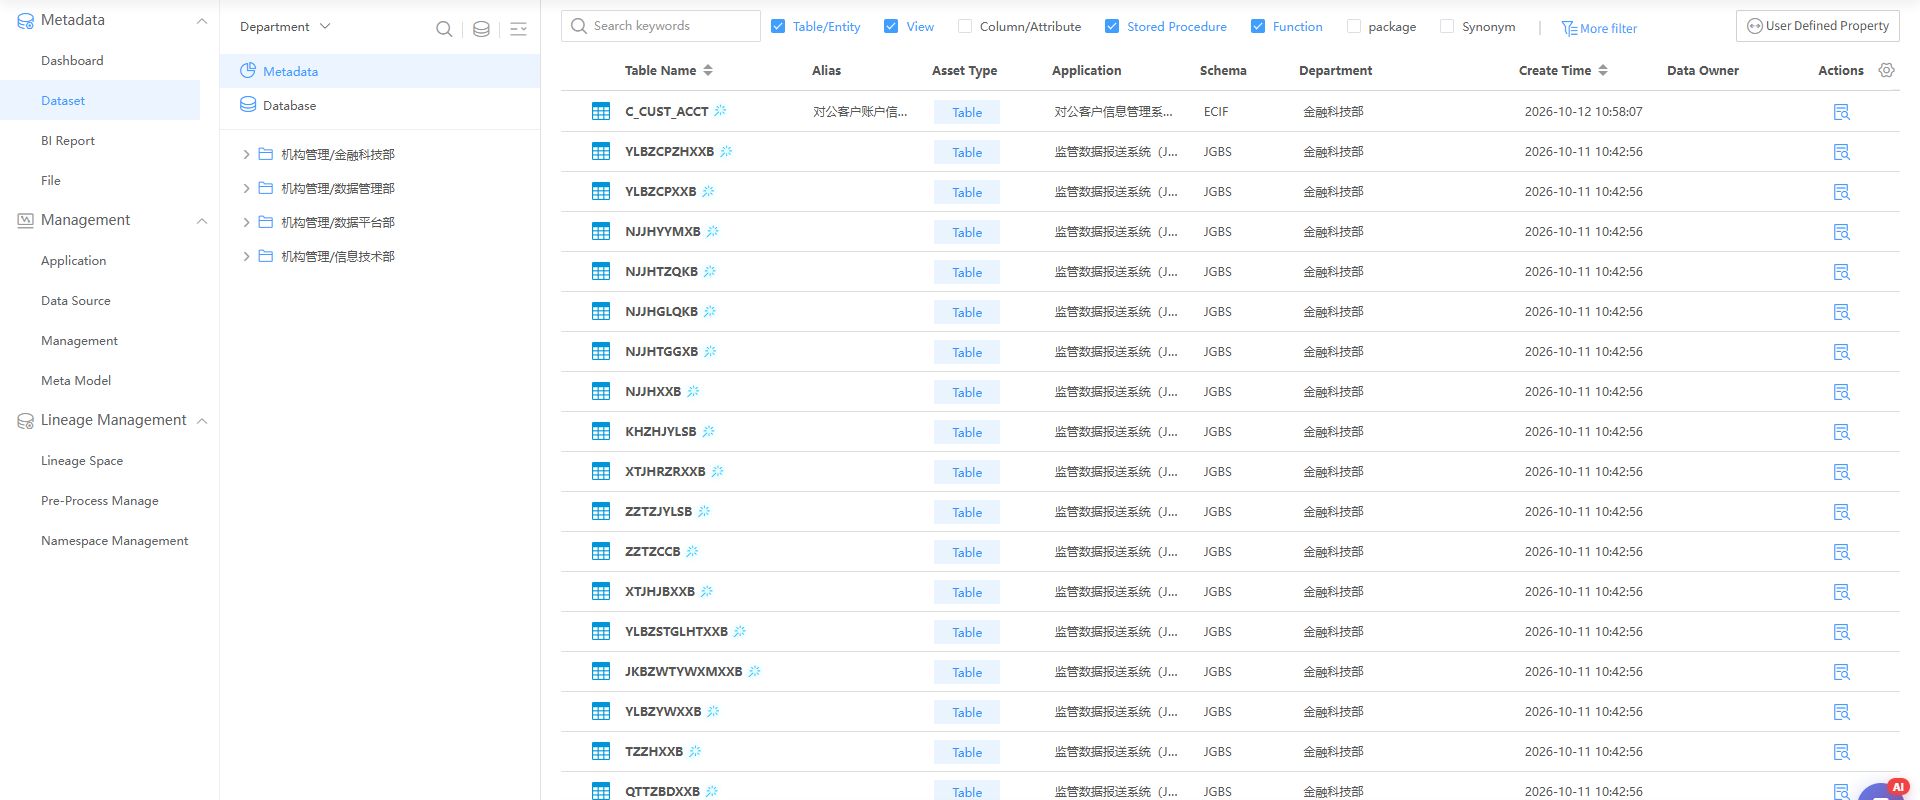View details icon for KHZHJYLSB row
This screenshot has height=800, width=1920.
coord(1841,432)
